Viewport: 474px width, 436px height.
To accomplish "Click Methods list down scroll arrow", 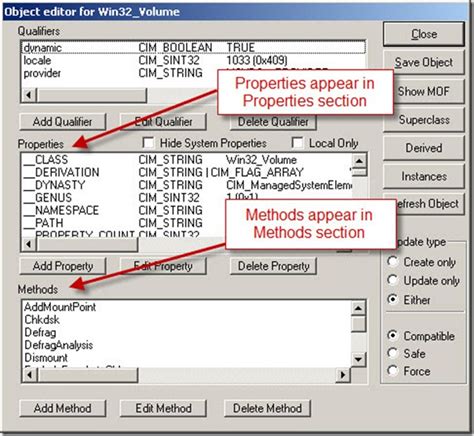I will [x=358, y=359].
